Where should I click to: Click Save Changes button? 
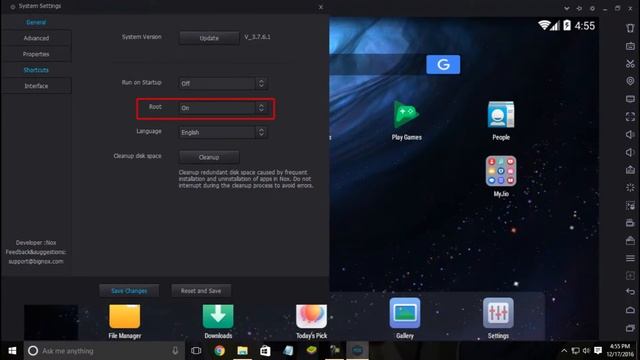129,291
